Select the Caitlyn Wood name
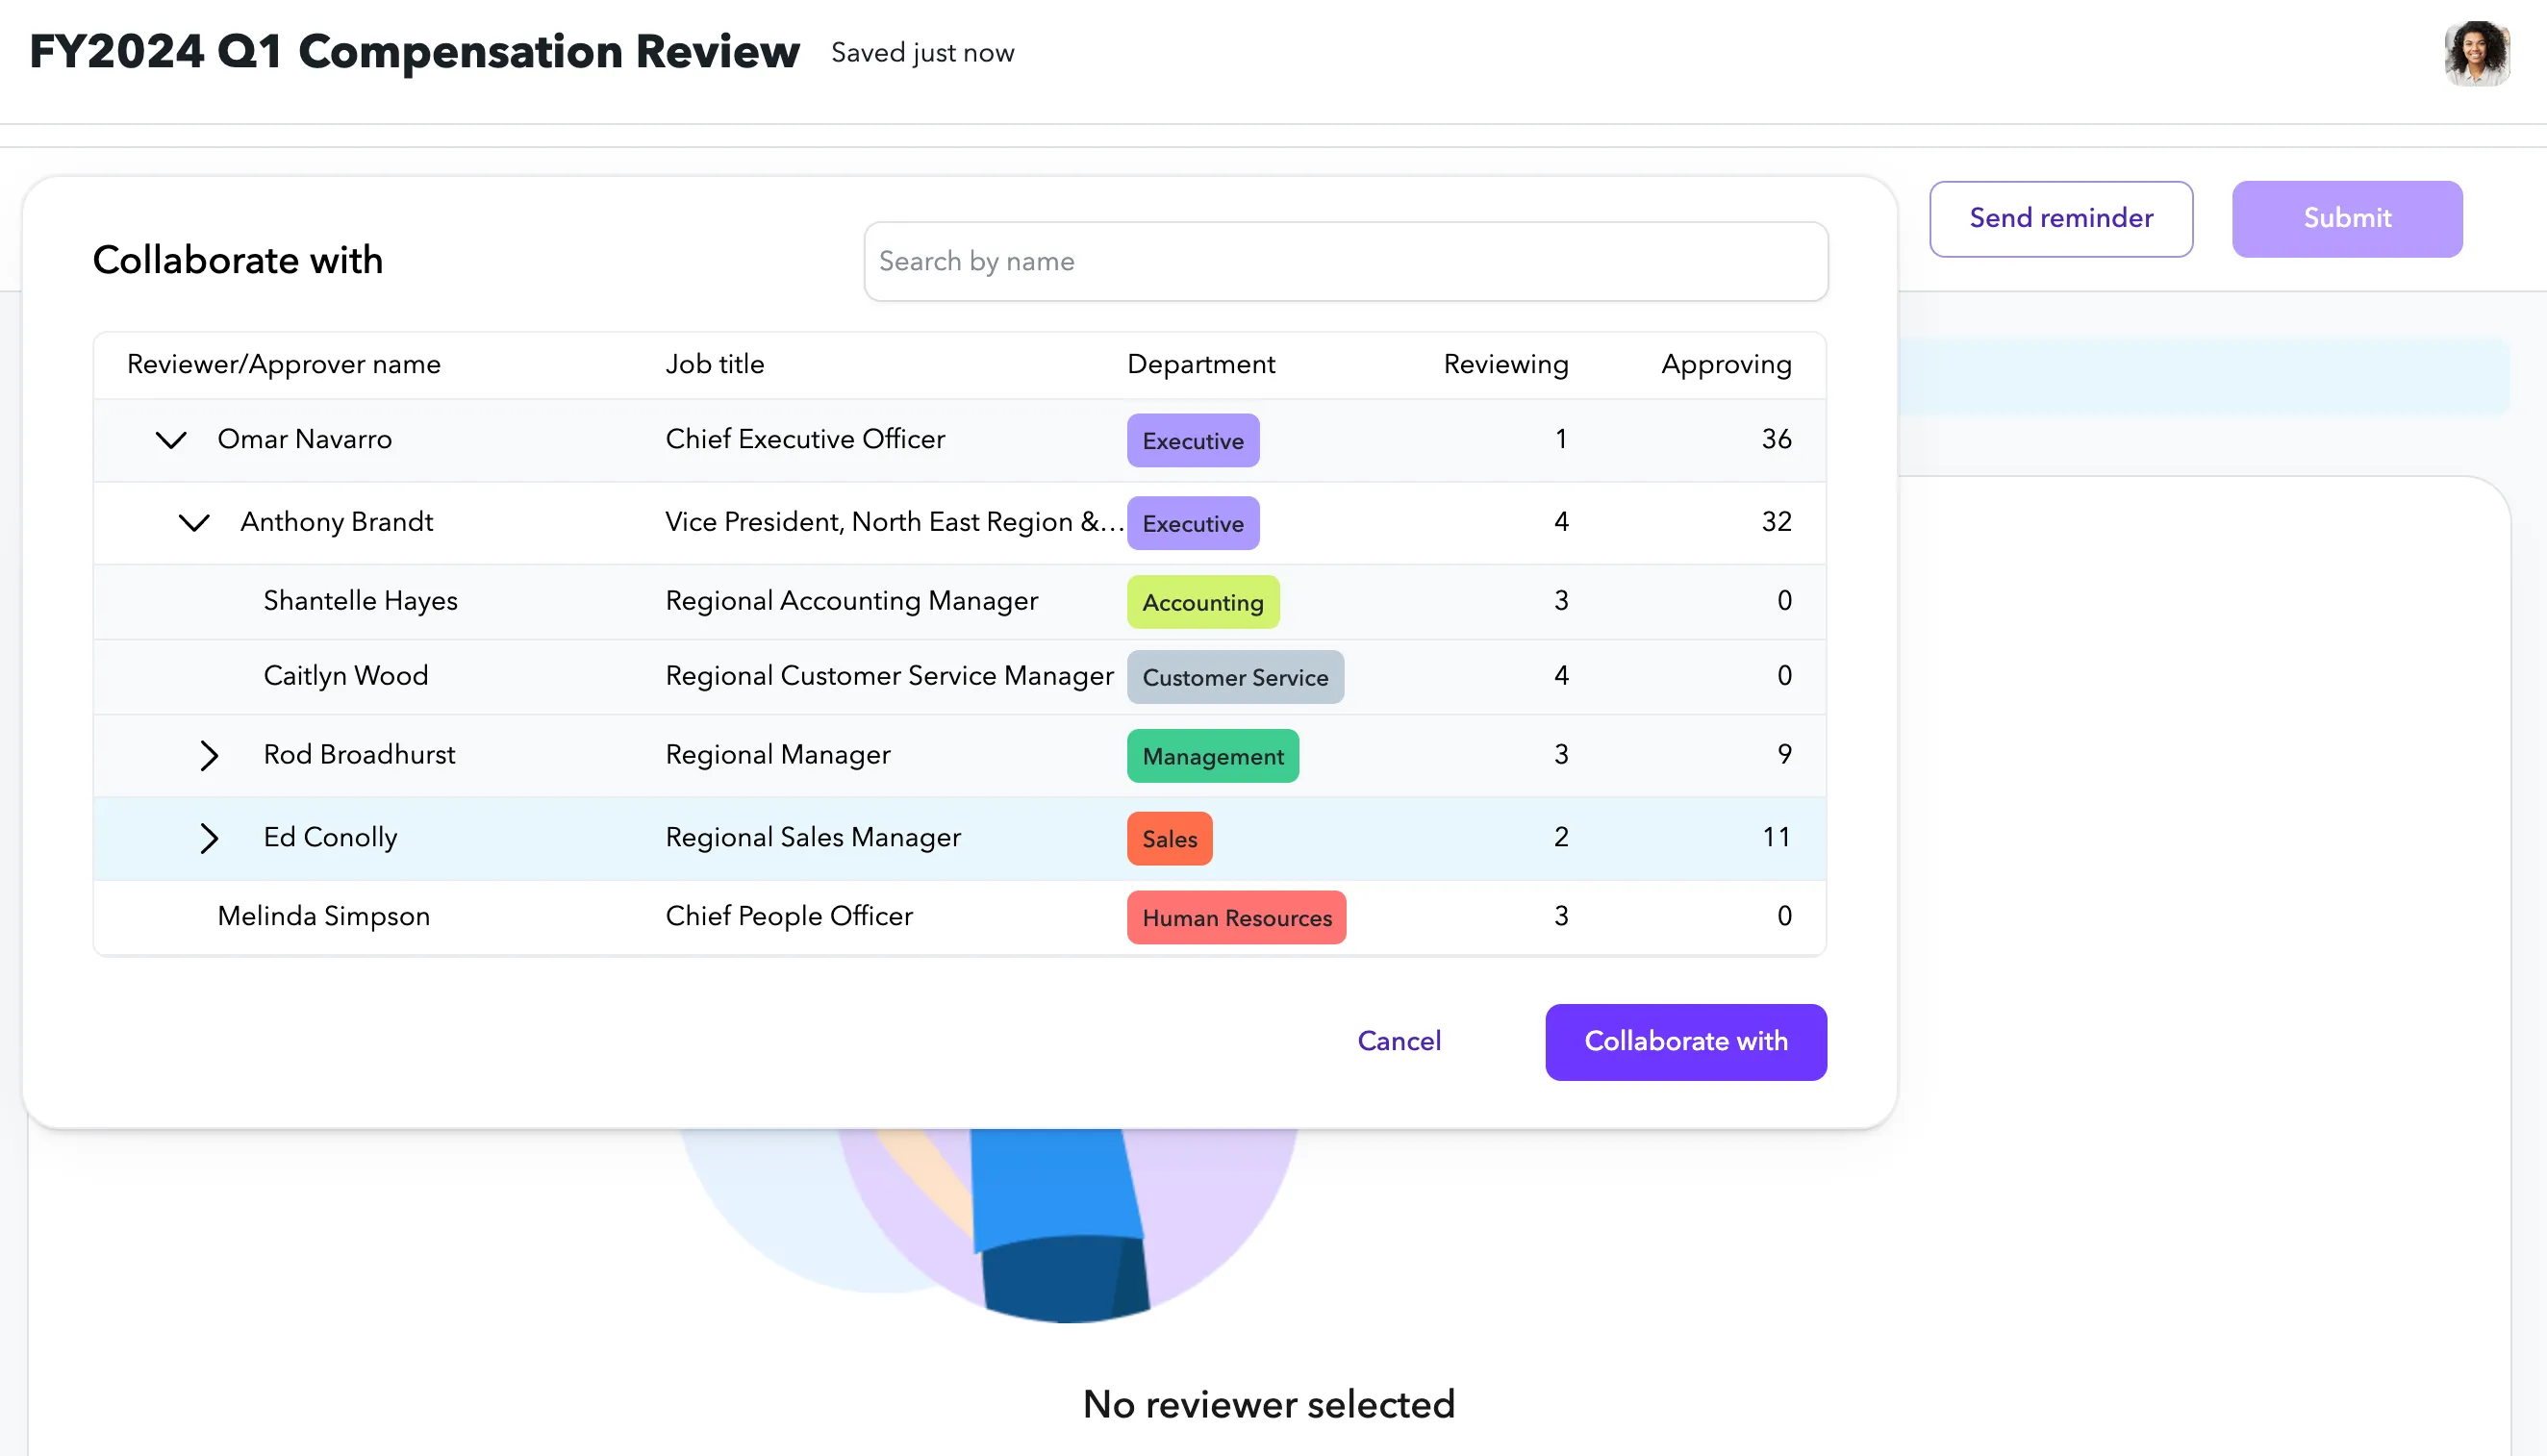Image resolution: width=2547 pixels, height=1456 pixels. 345,676
